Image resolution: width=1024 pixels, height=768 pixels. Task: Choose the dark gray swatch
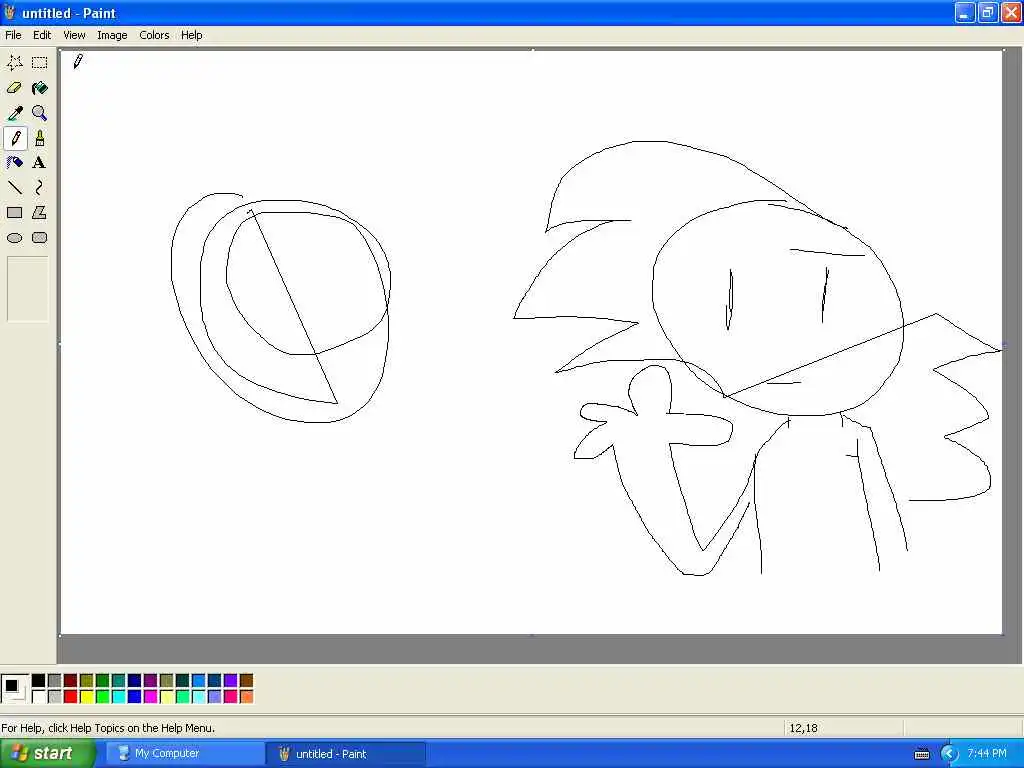(54, 681)
